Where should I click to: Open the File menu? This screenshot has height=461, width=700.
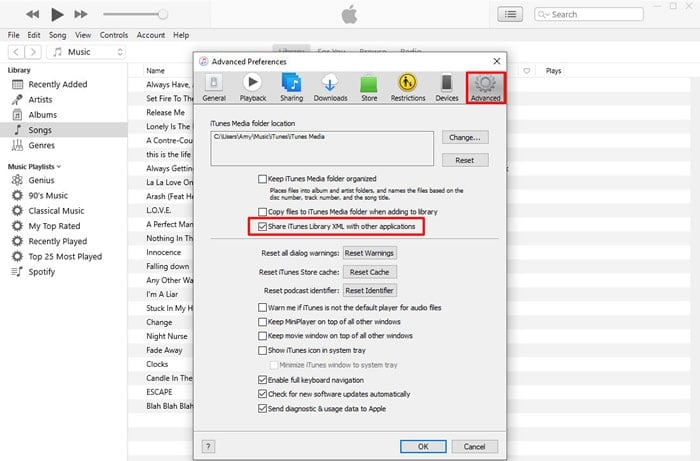coord(13,35)
